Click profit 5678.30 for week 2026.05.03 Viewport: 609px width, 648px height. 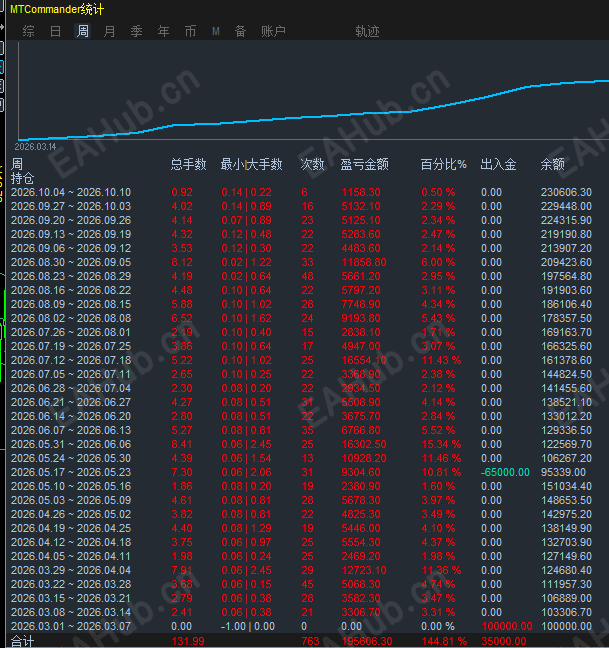point(361,500)
